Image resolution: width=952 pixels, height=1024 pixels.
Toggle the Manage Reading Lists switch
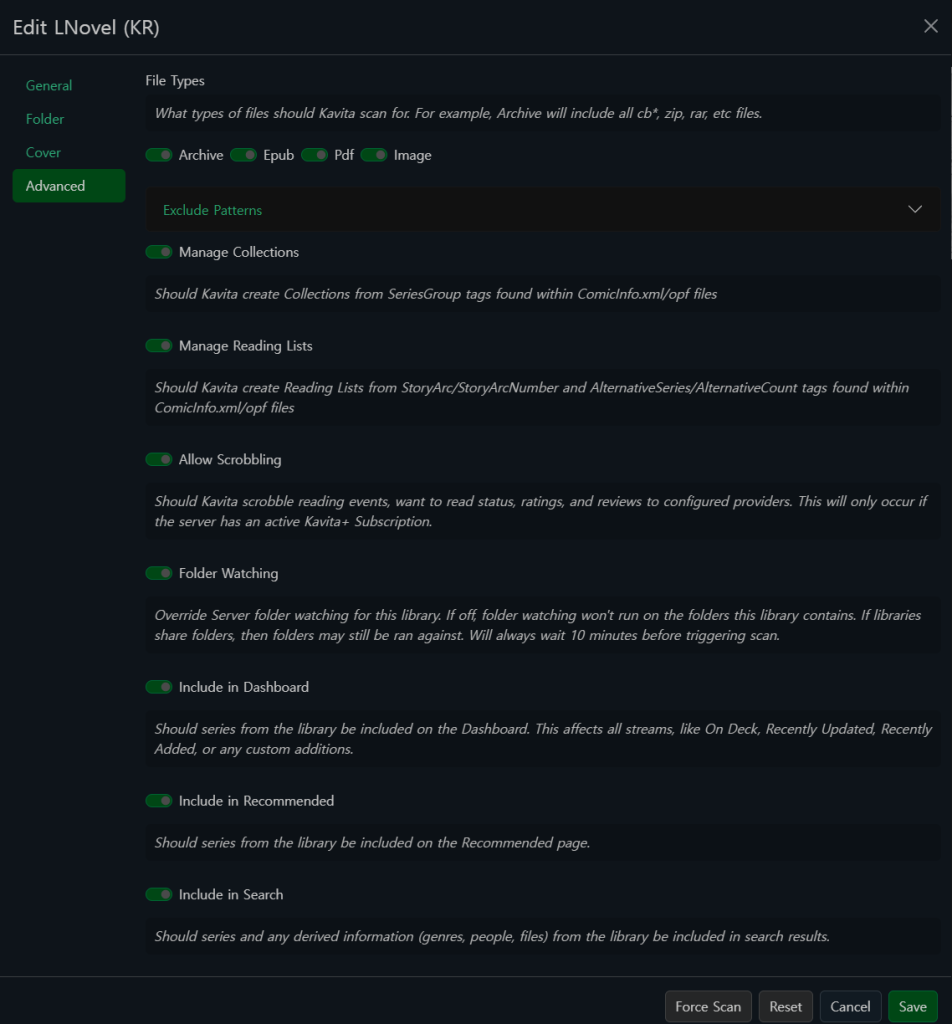pyautogui.click(x=159, y=346)
